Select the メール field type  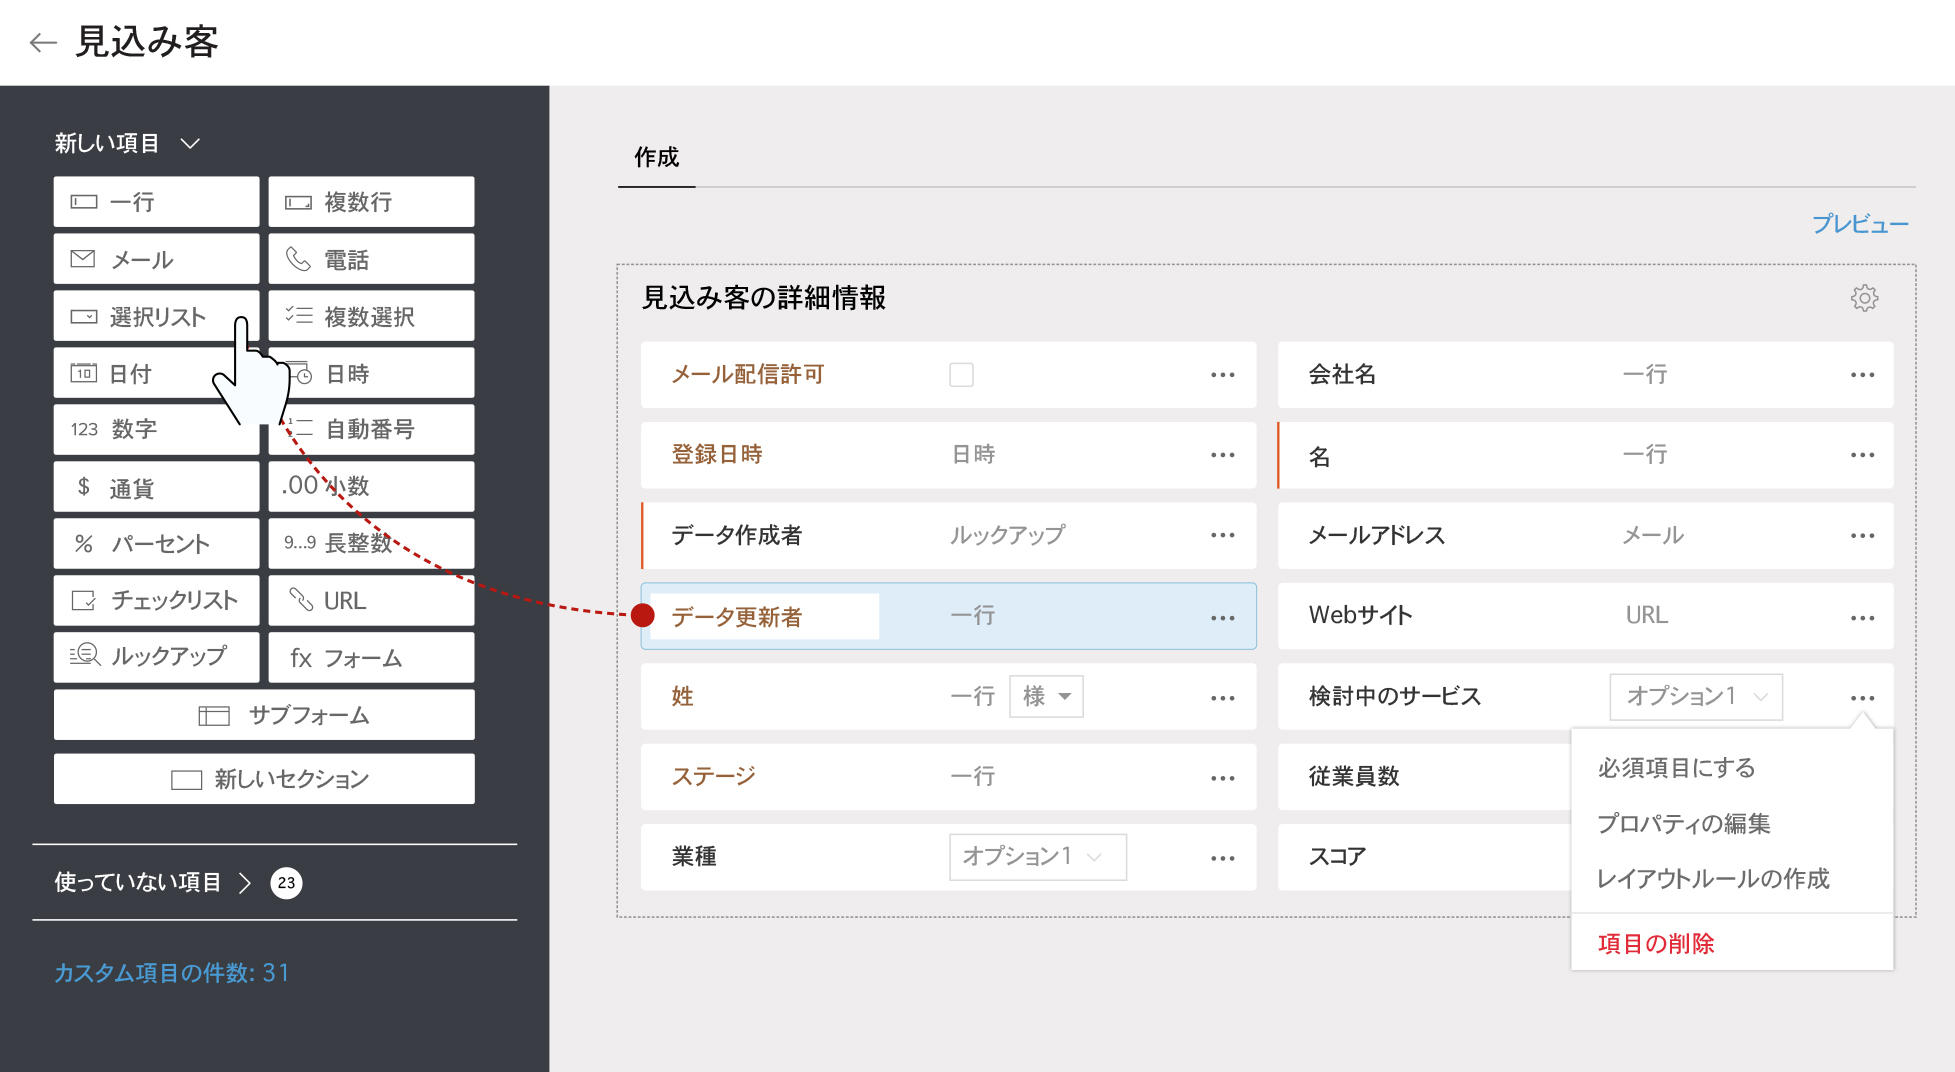click(x=156, y=260)
